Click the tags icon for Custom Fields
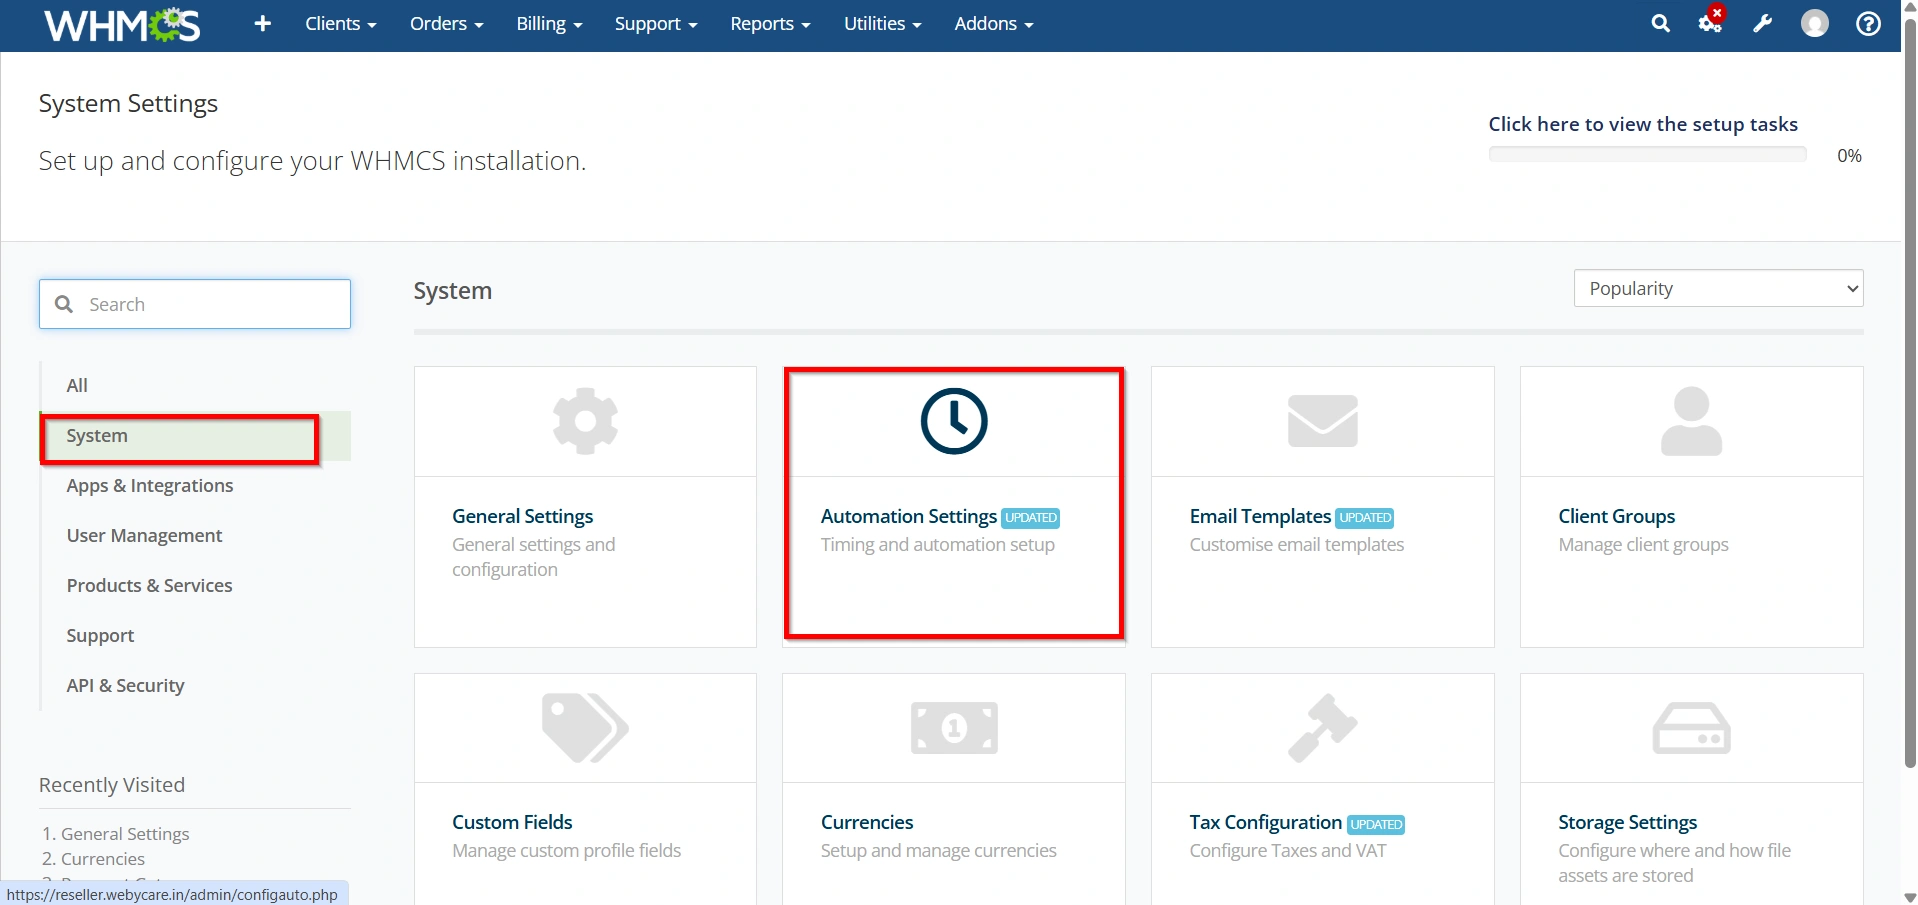Viewport: 1918px width, 905px height. pyautogui.click(x=585, y=728)
